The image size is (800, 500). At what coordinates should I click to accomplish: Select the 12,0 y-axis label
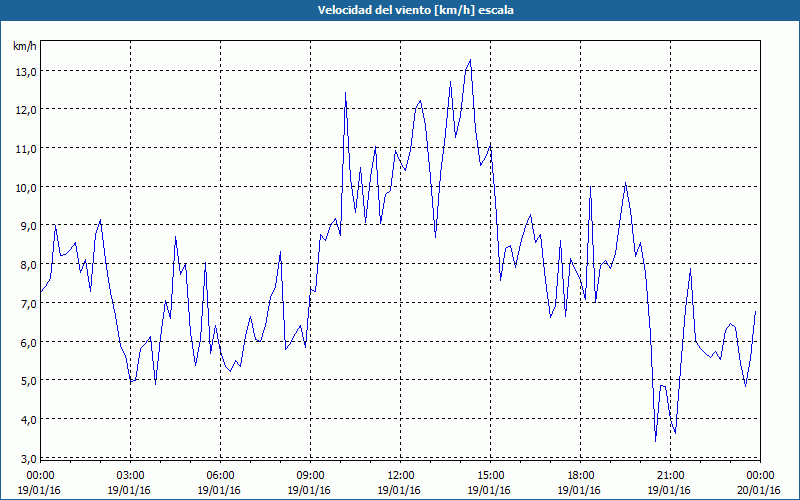point(26,110)
